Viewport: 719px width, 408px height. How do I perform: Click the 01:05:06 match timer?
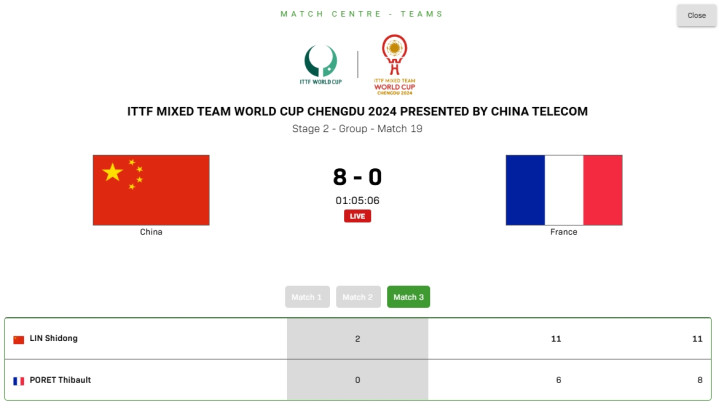357,200
